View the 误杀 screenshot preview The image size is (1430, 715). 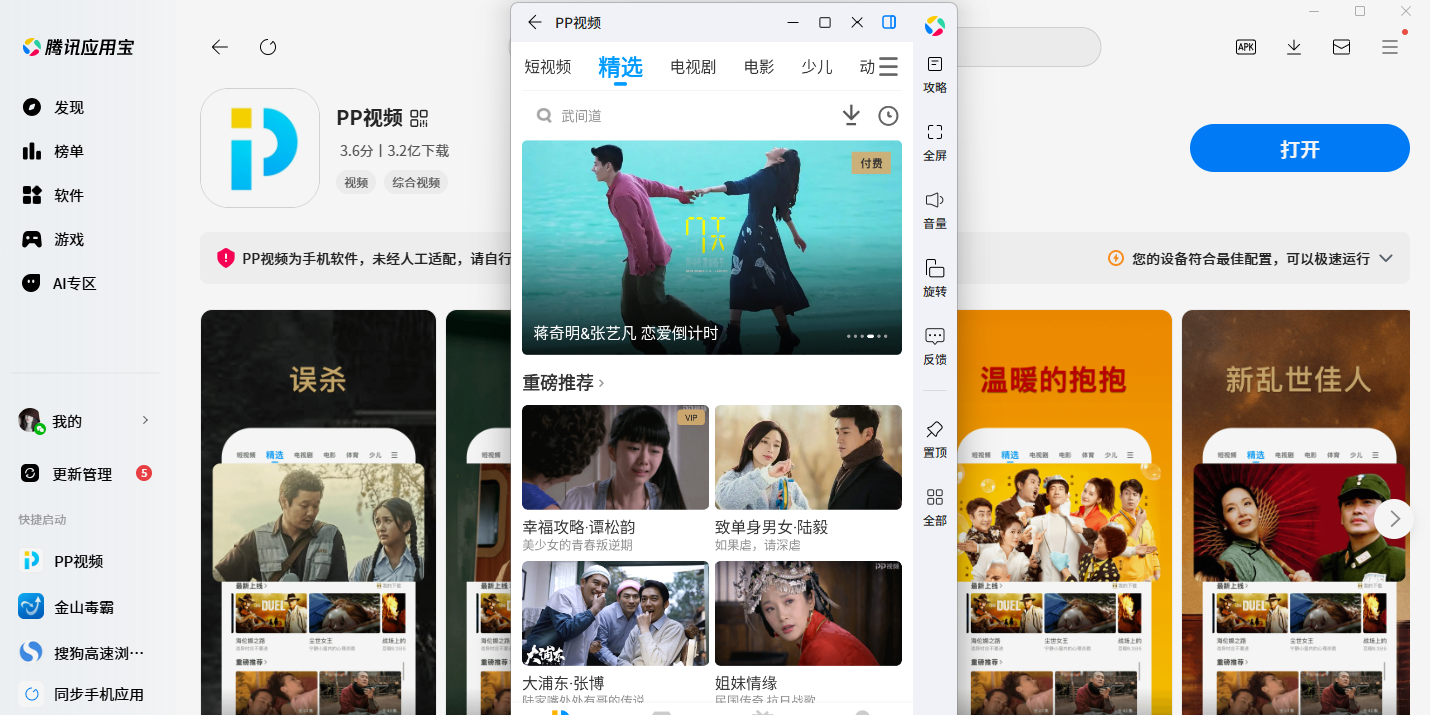click(318, 512)
